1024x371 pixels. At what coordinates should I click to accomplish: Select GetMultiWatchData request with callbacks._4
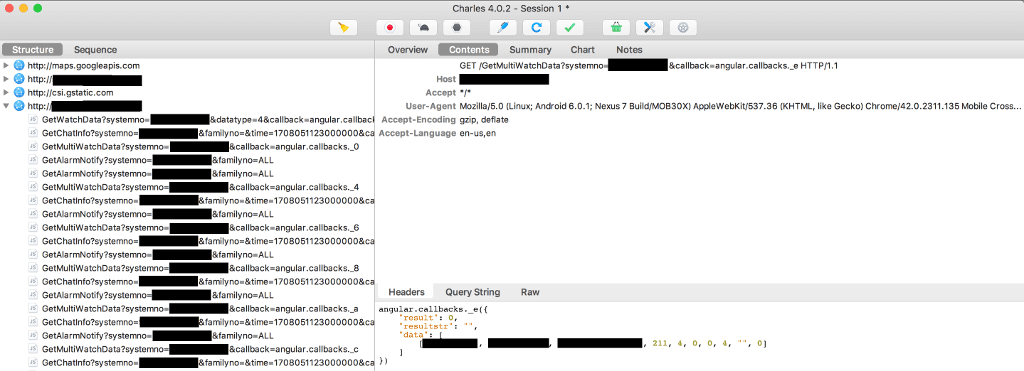[x=187, y=187]
